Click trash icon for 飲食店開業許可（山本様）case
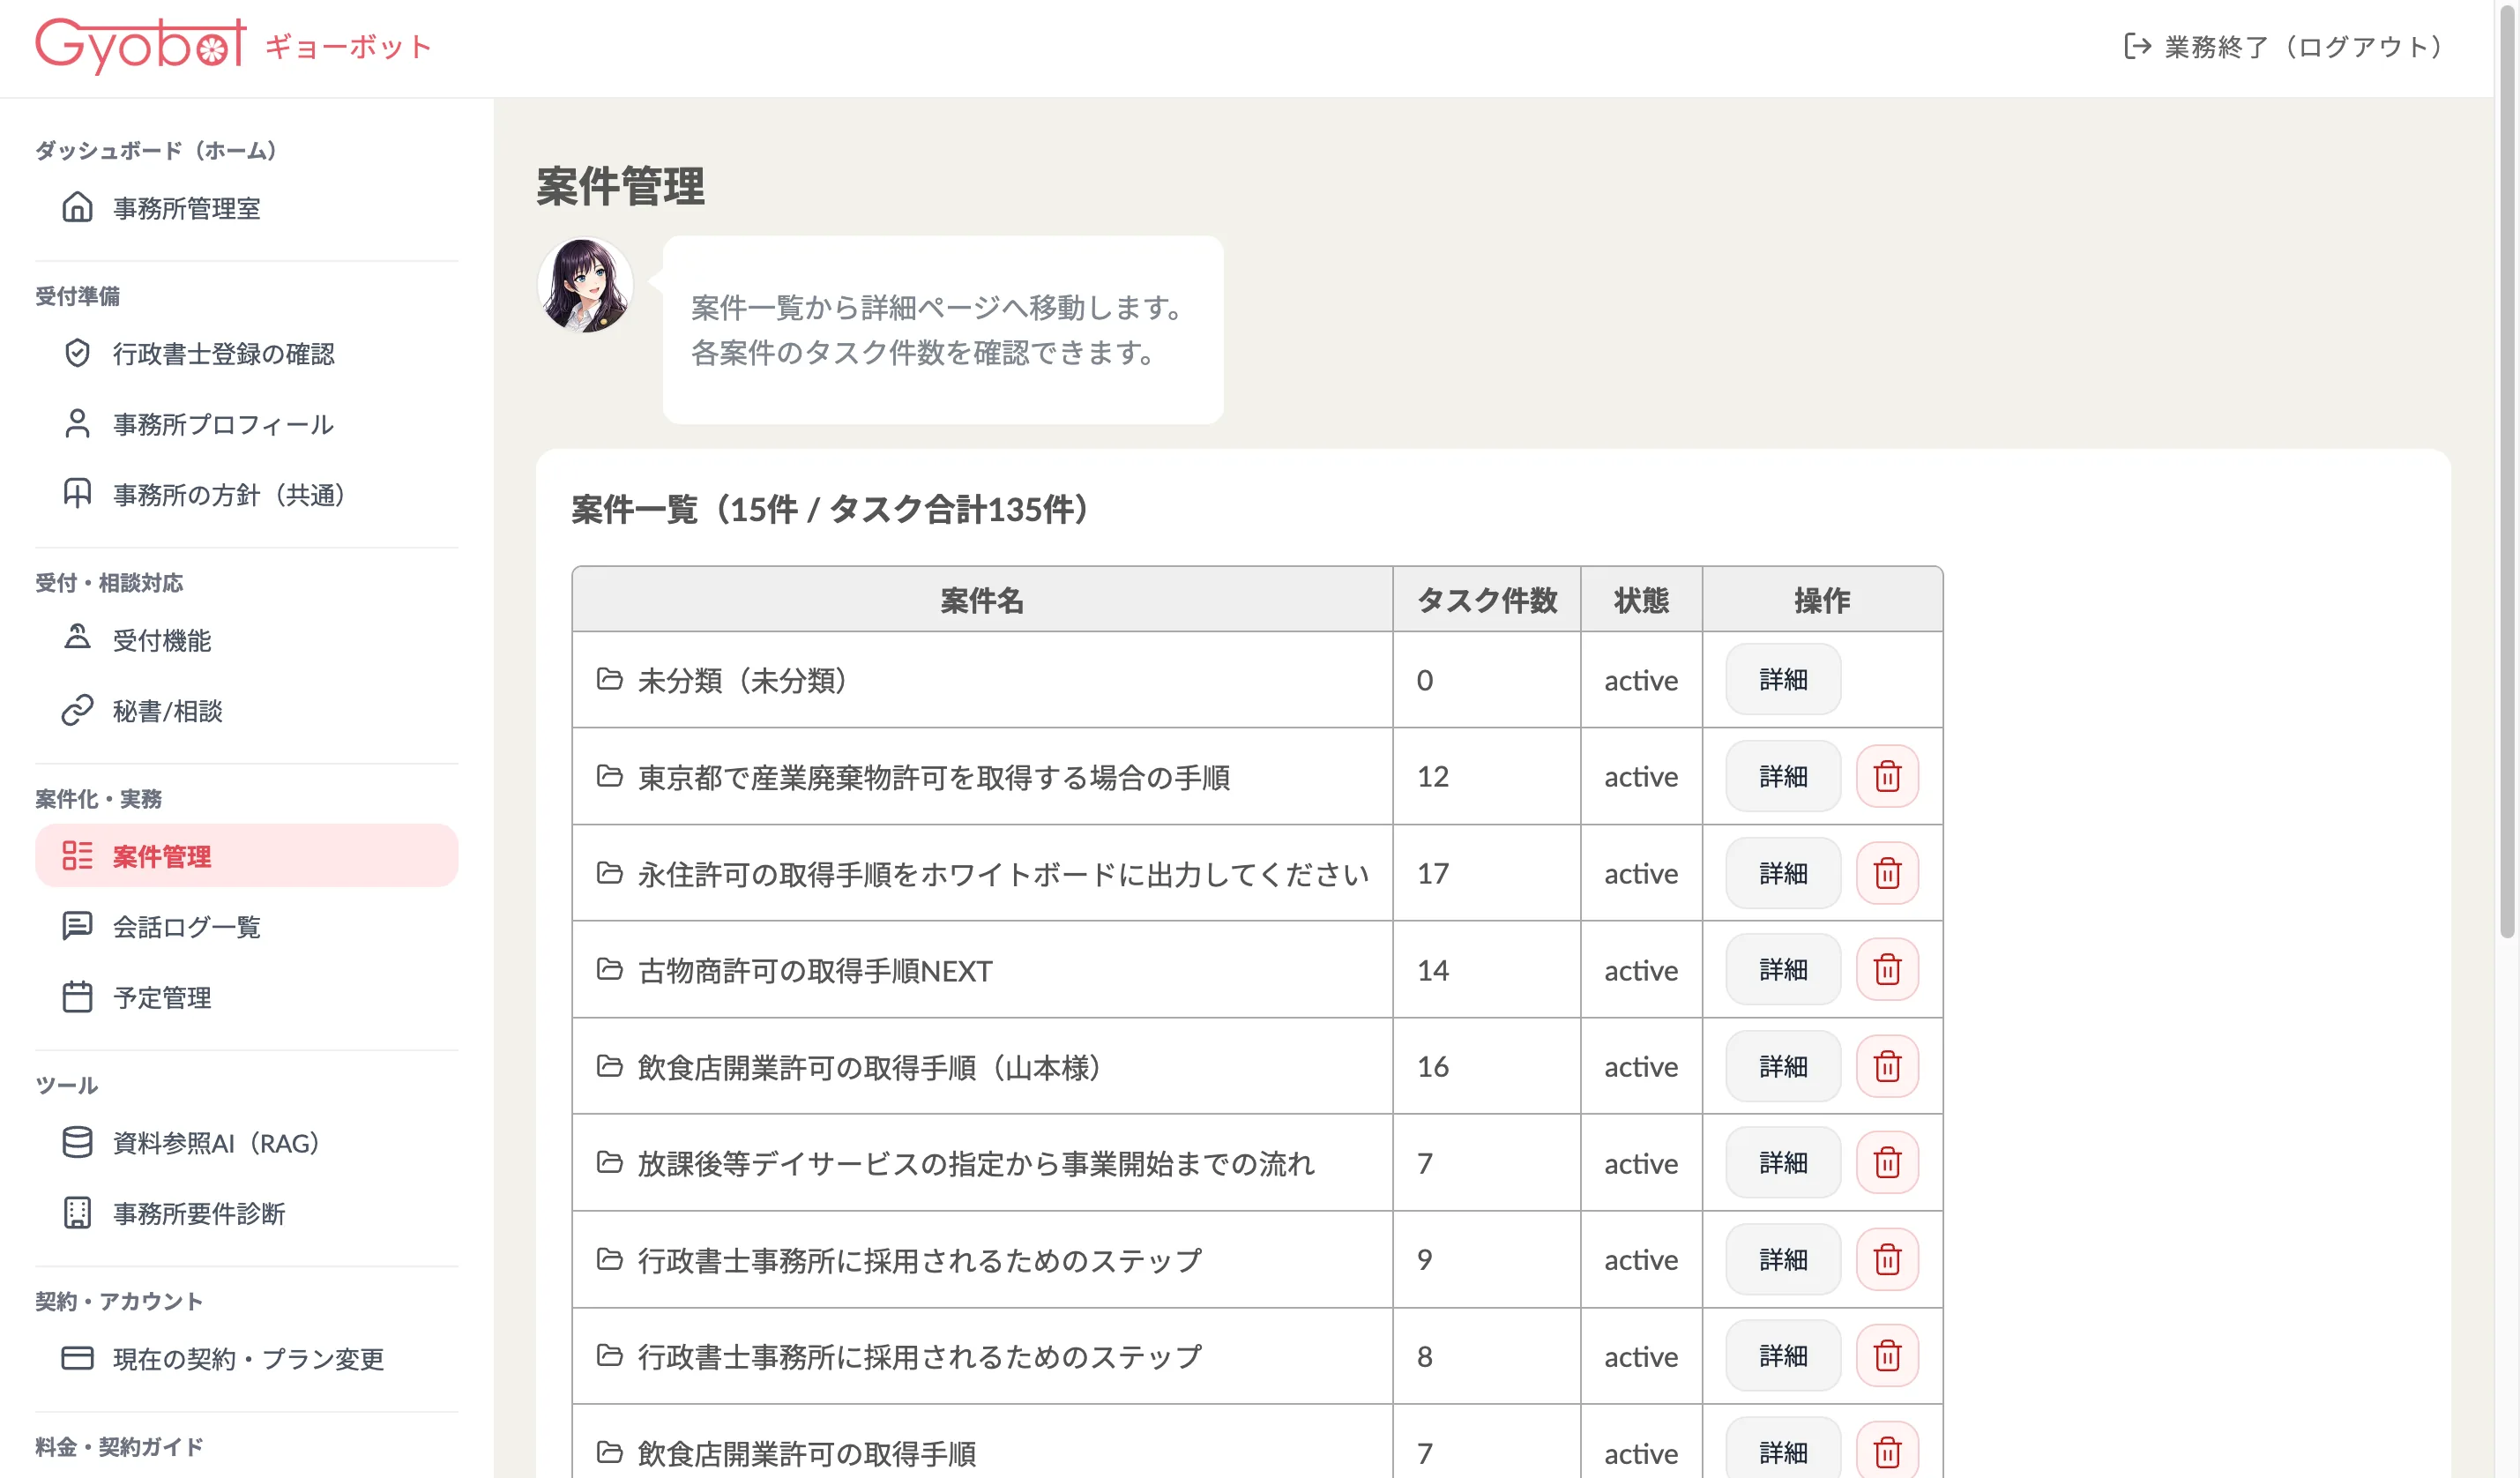Screen dimensions: 2520x1478 click(1887, 1067)
